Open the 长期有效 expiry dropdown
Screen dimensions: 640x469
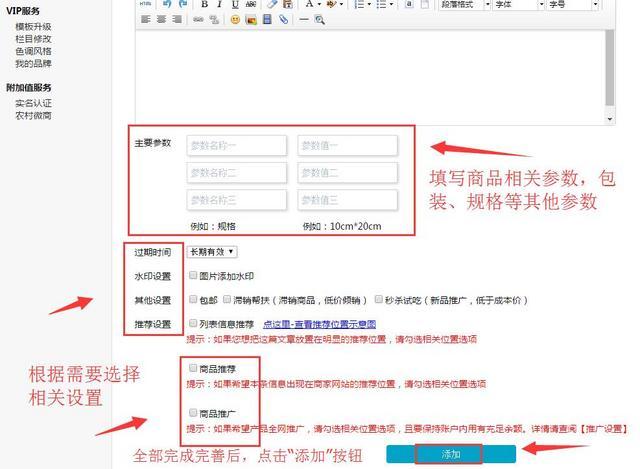[212, 252]
